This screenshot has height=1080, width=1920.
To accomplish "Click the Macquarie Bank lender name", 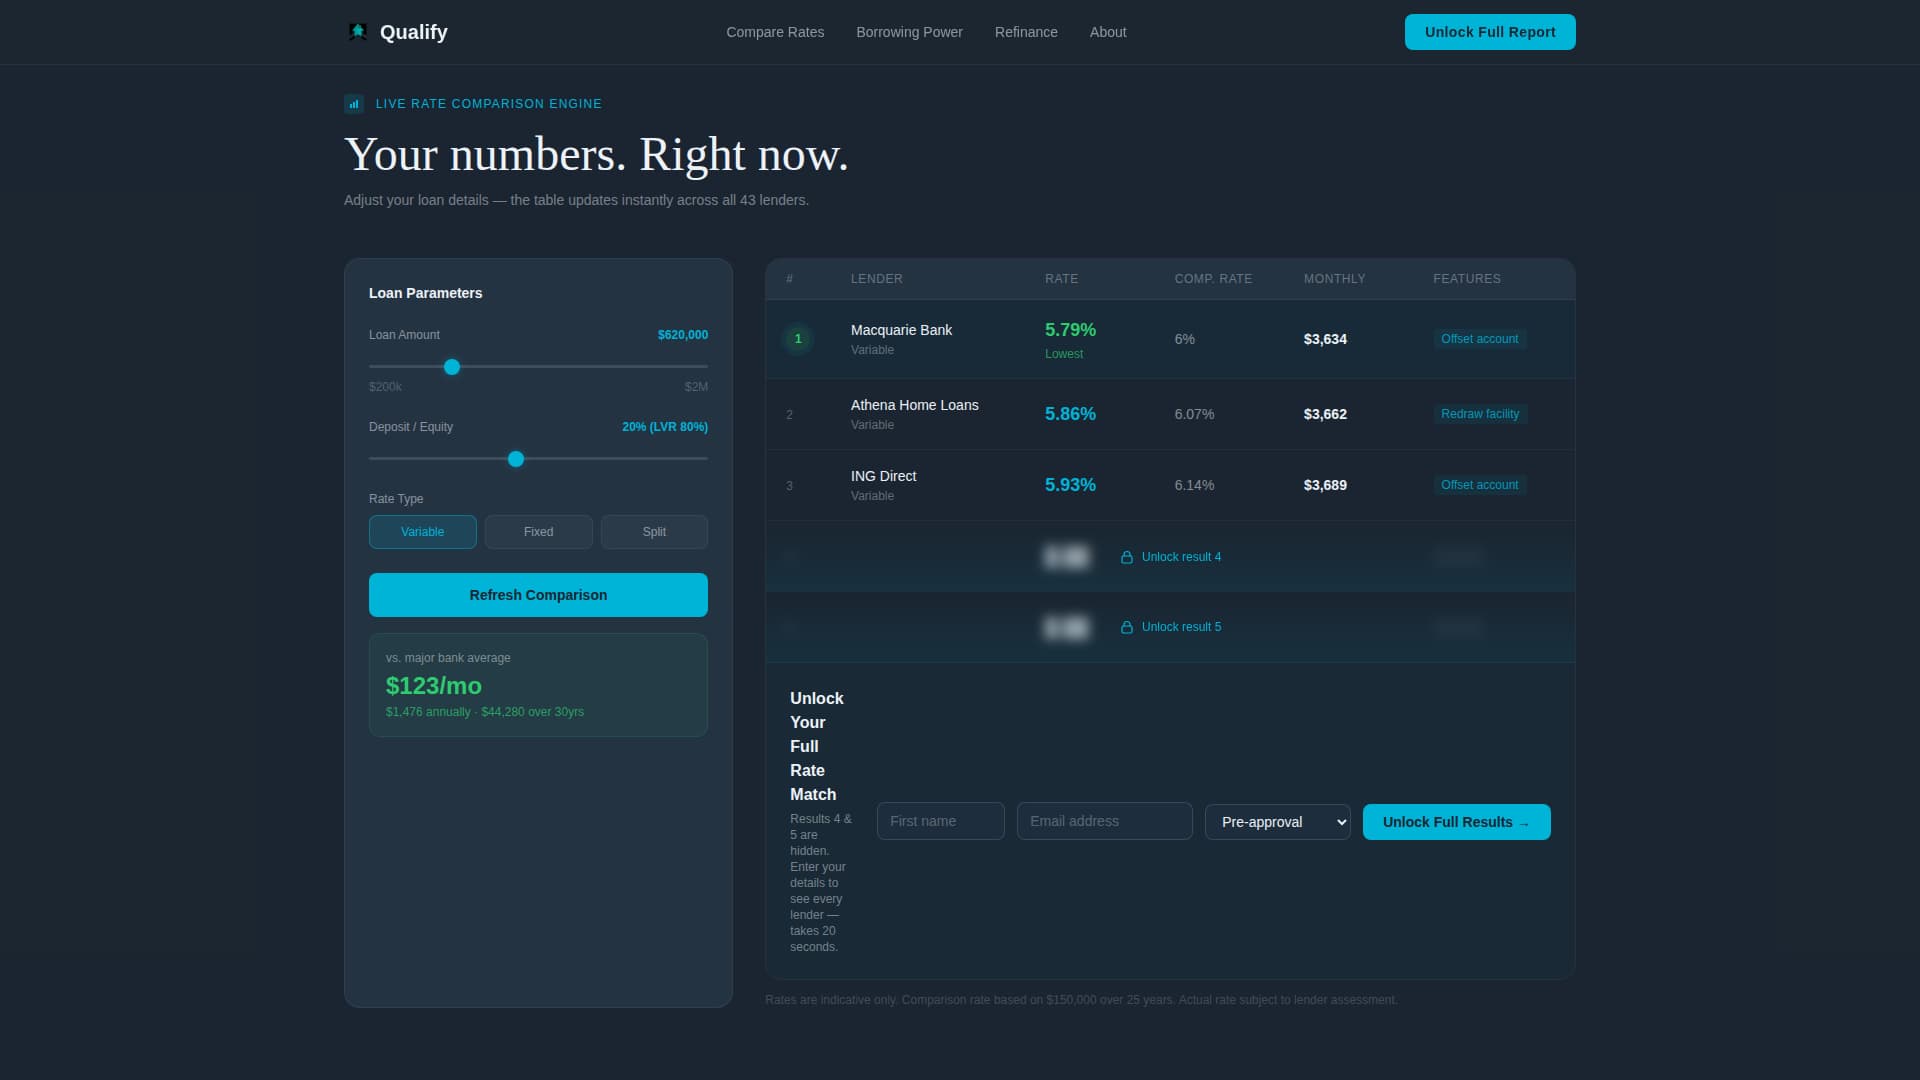I will tap(901, 330).
